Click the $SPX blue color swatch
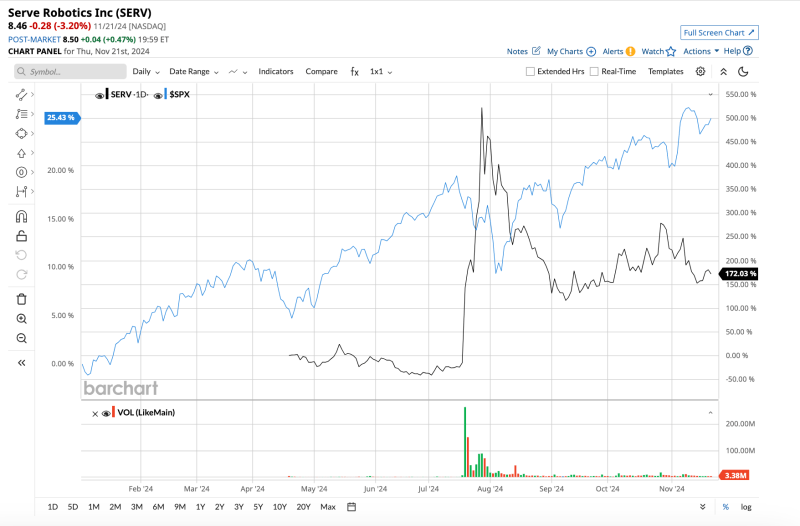The image size is (800, 526). tap(165, 94)
